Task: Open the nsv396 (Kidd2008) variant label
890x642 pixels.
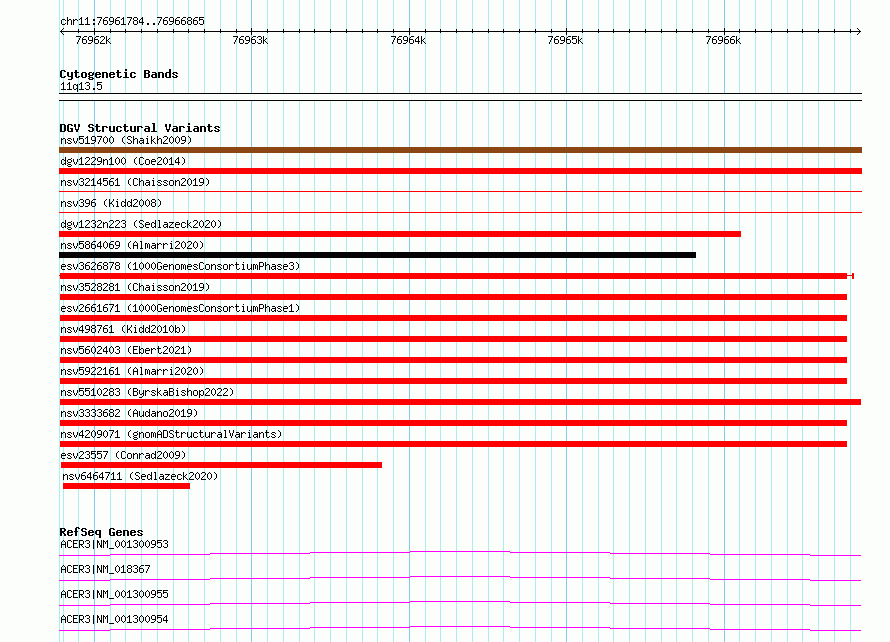Action: point(111,203)
